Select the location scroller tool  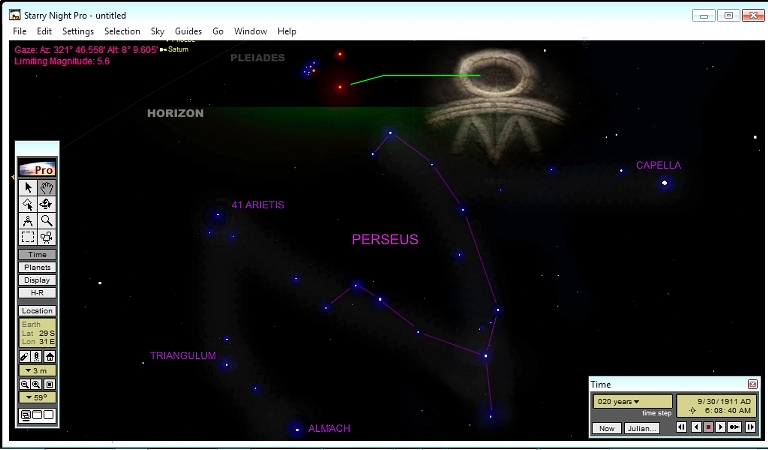pos(47,204)
